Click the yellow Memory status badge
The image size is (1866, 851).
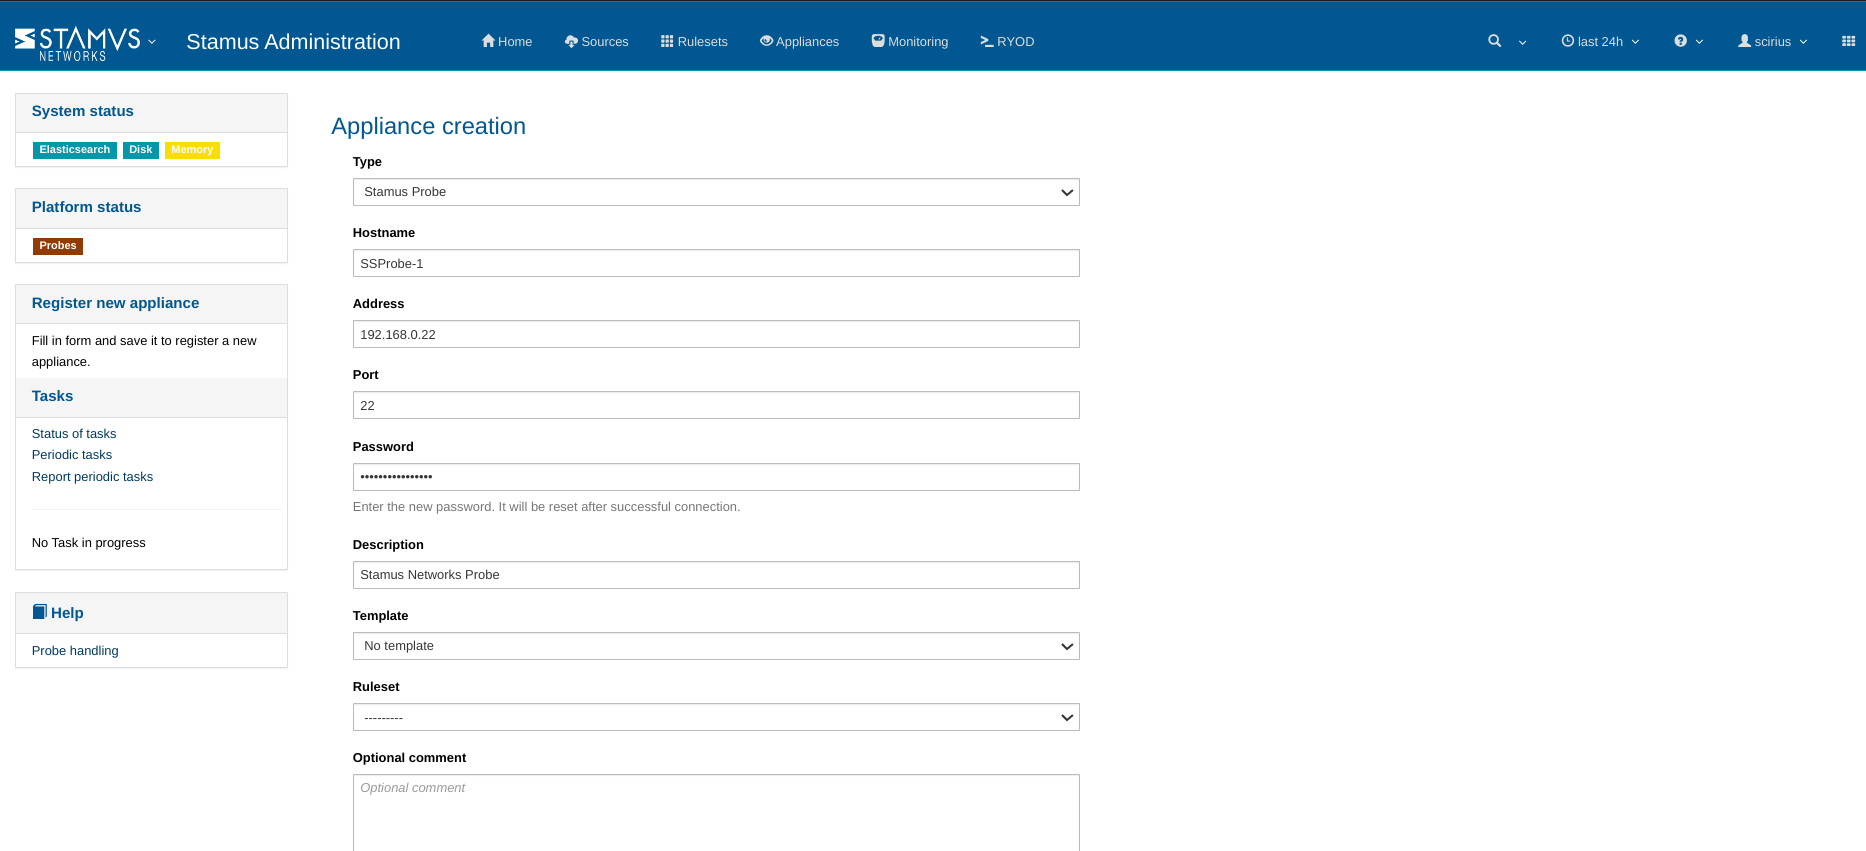(x=192, y=150)
